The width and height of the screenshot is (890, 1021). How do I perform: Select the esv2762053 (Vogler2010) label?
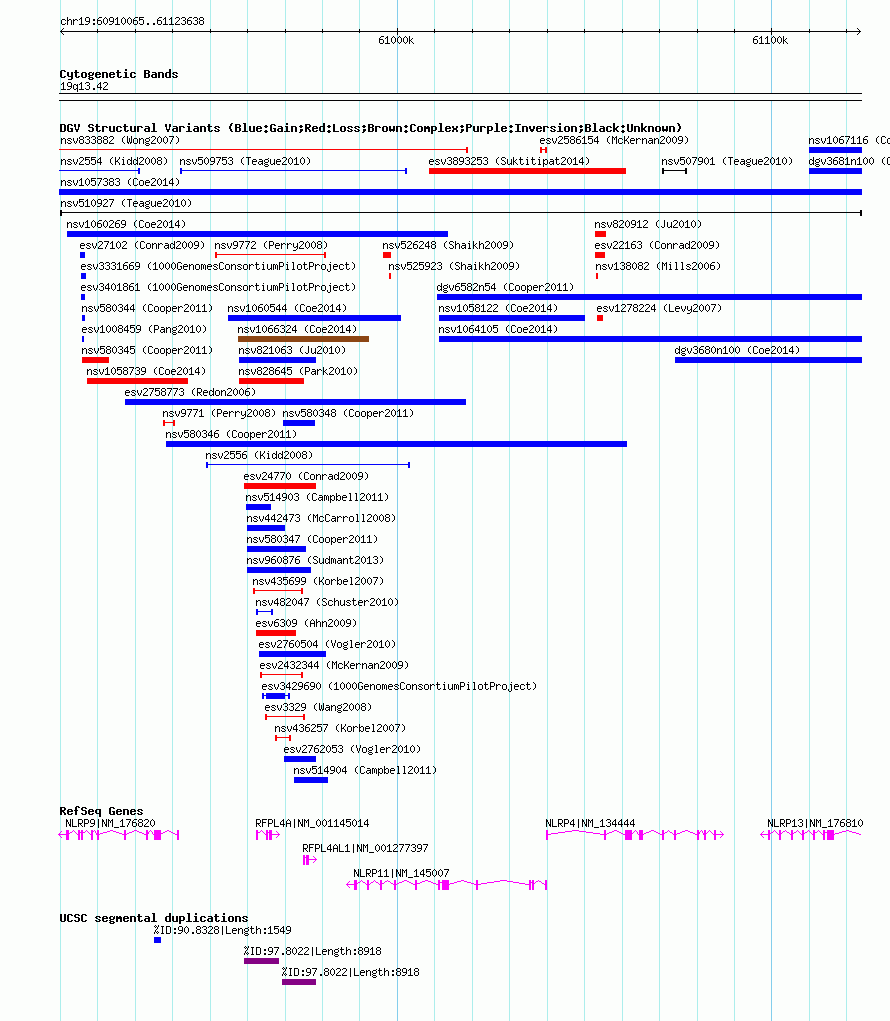352,749
